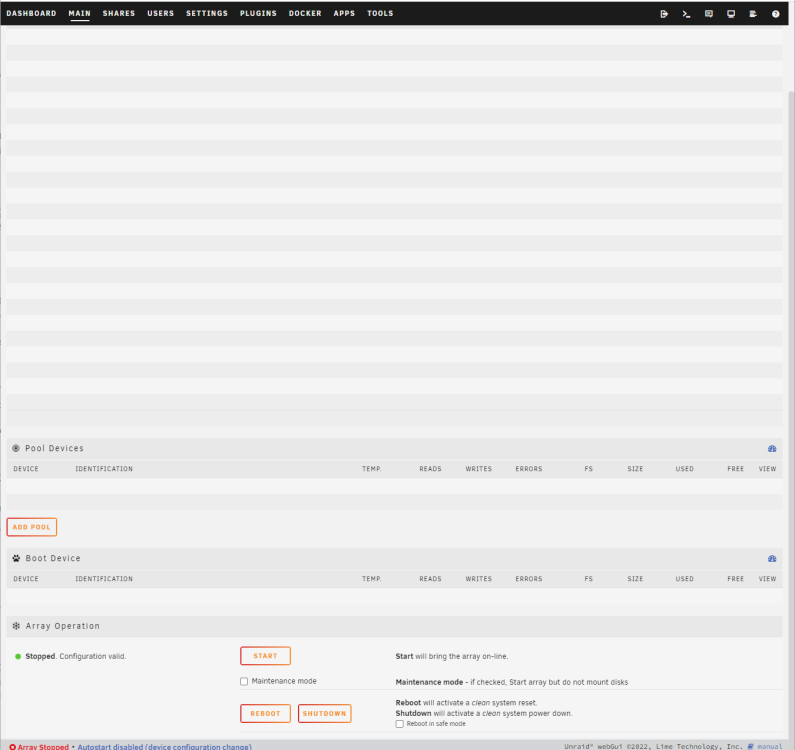The height and width of the screenshot is (750, 795).
Task: Switch to the Docker menu
Action: (305, 14)
